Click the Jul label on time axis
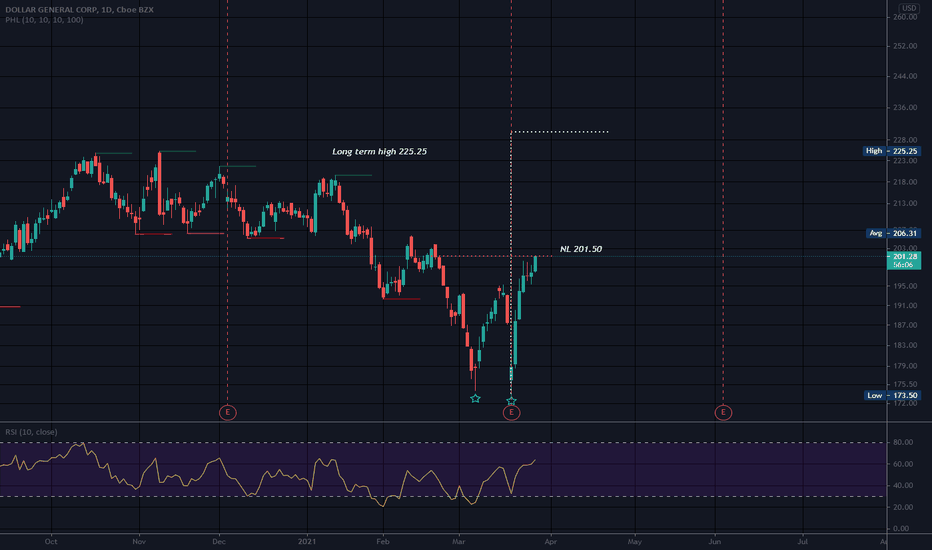This screenshot has height=550, width=932. [802, 542]
